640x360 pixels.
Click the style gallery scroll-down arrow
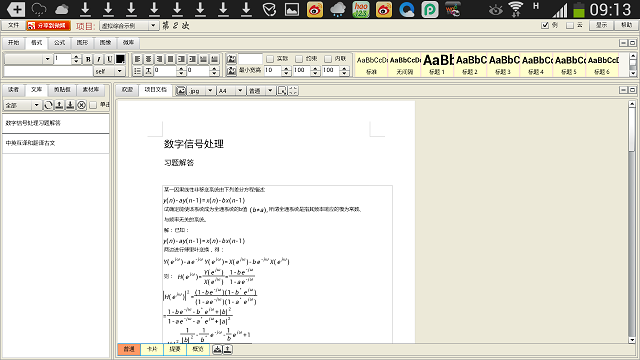[633, 73]
